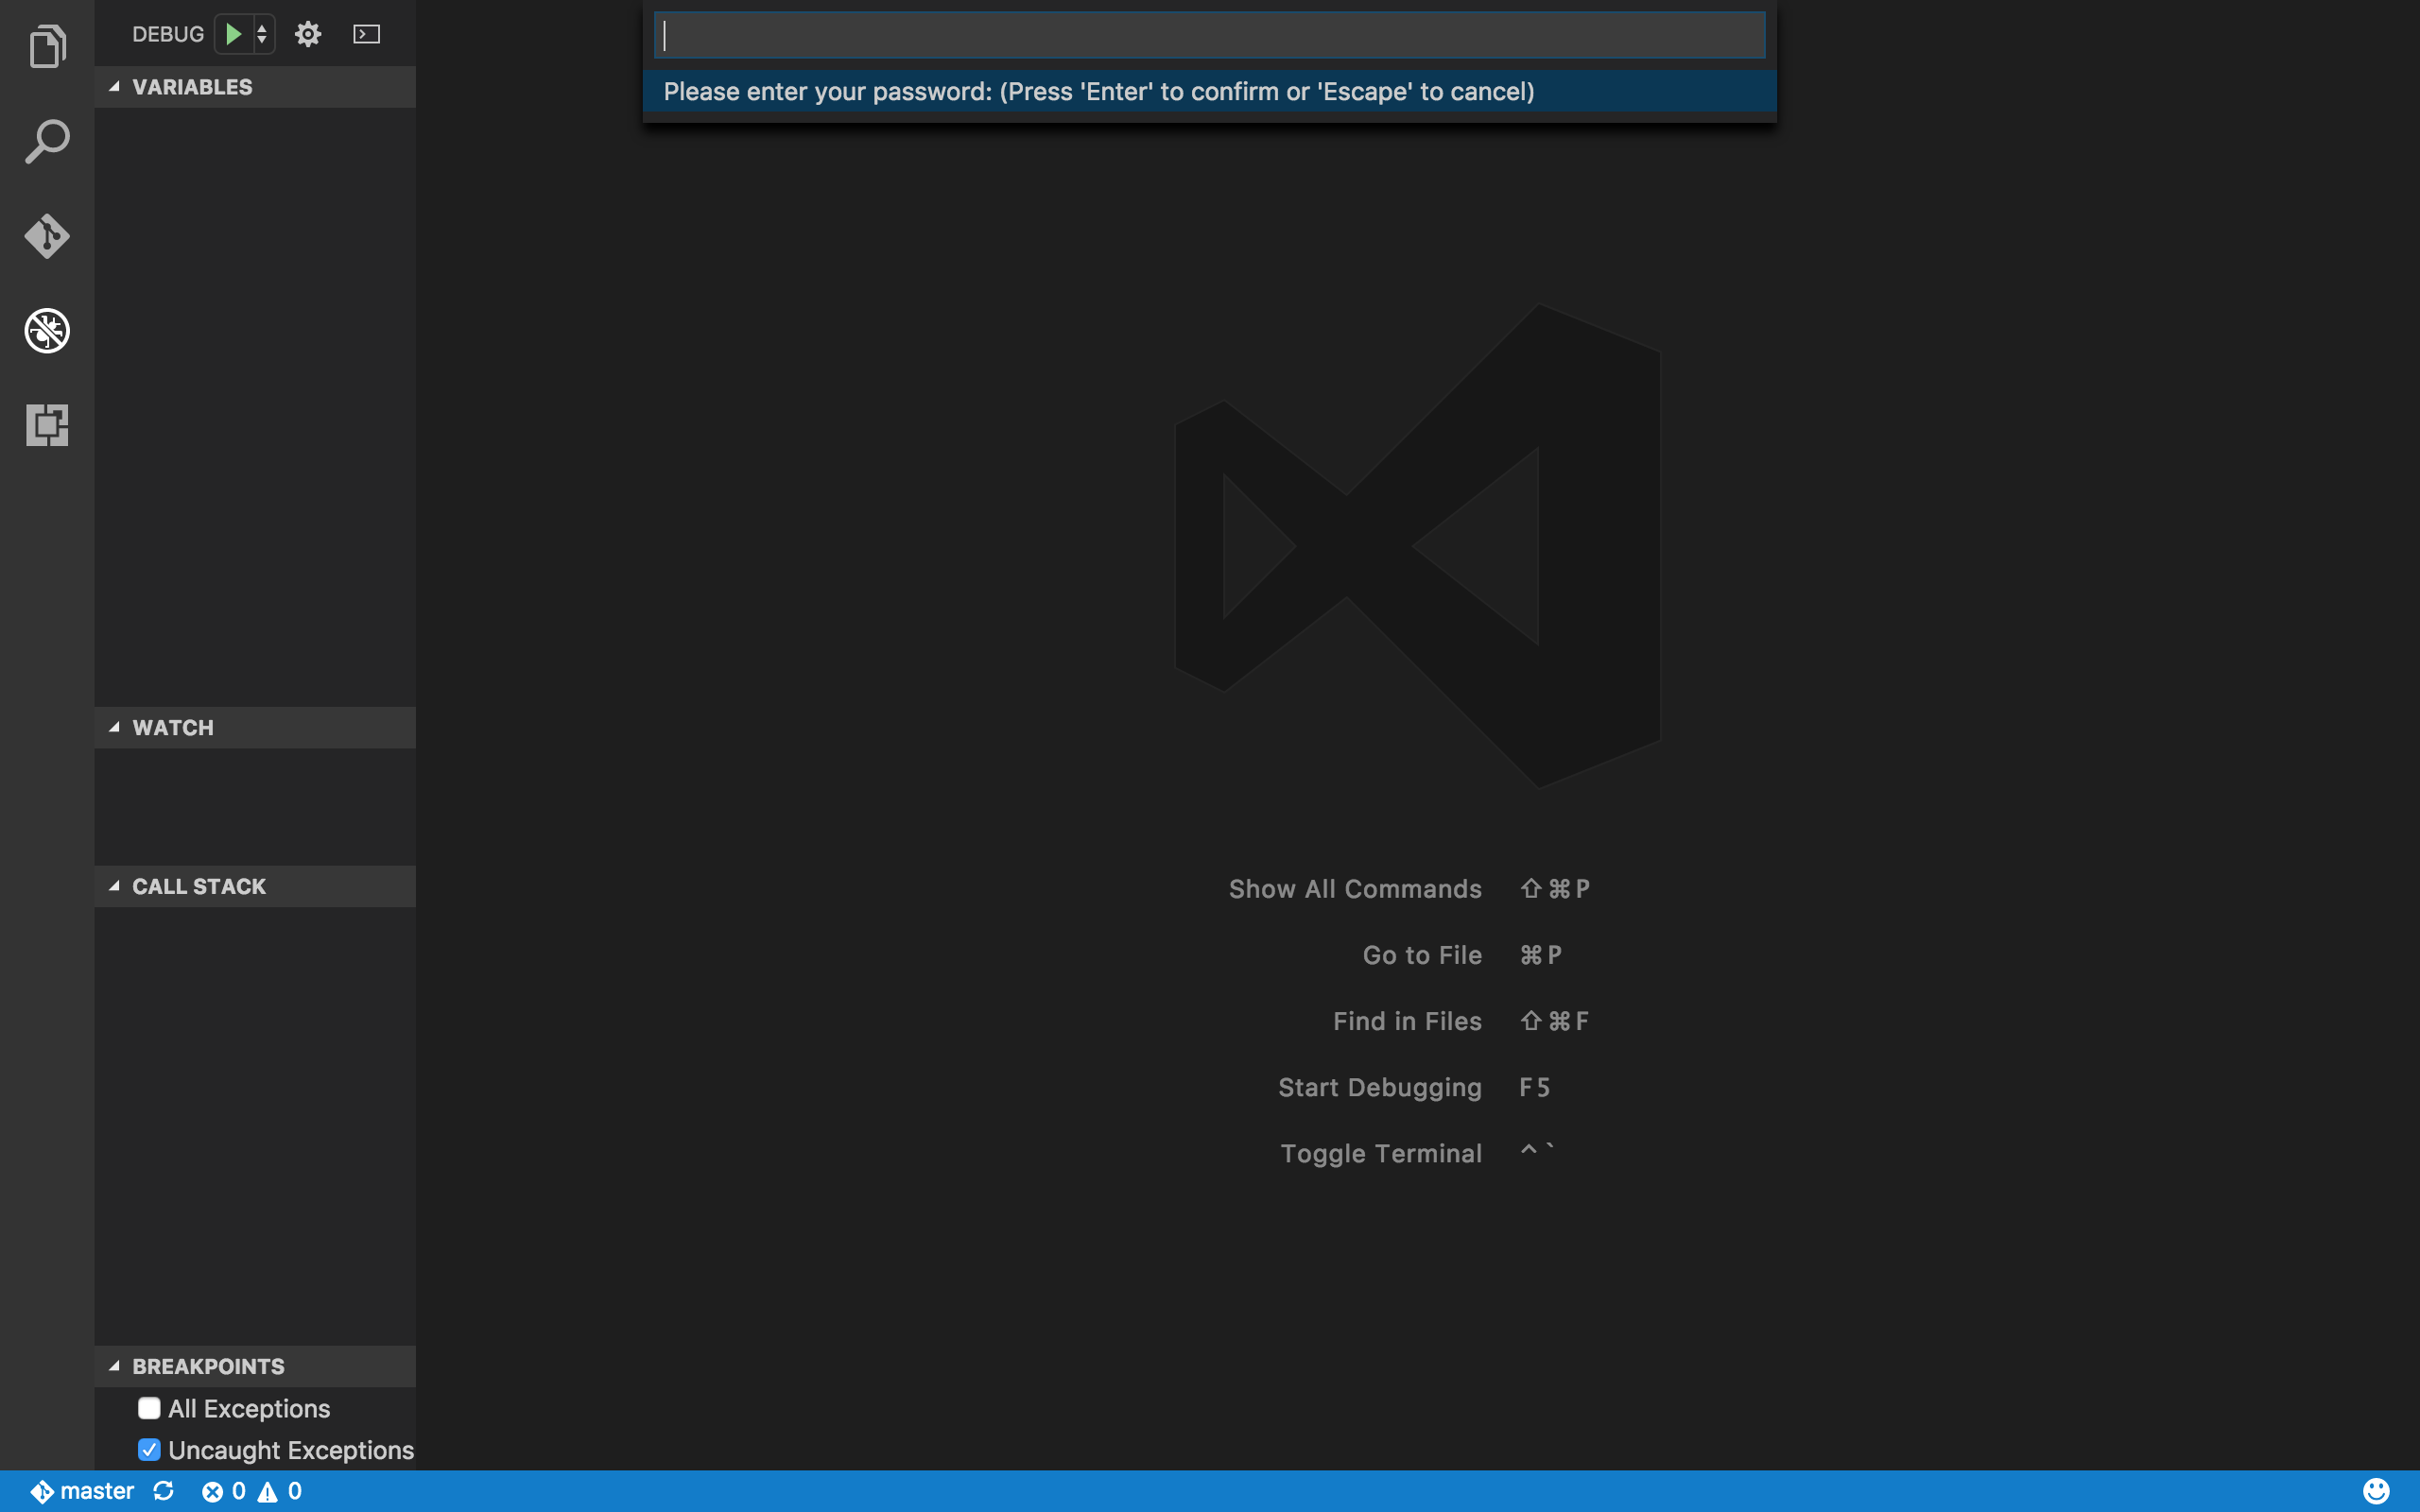Collapse the BREAKPOINTS section
2420x1512 pixels.
[x=114, y=1366]
